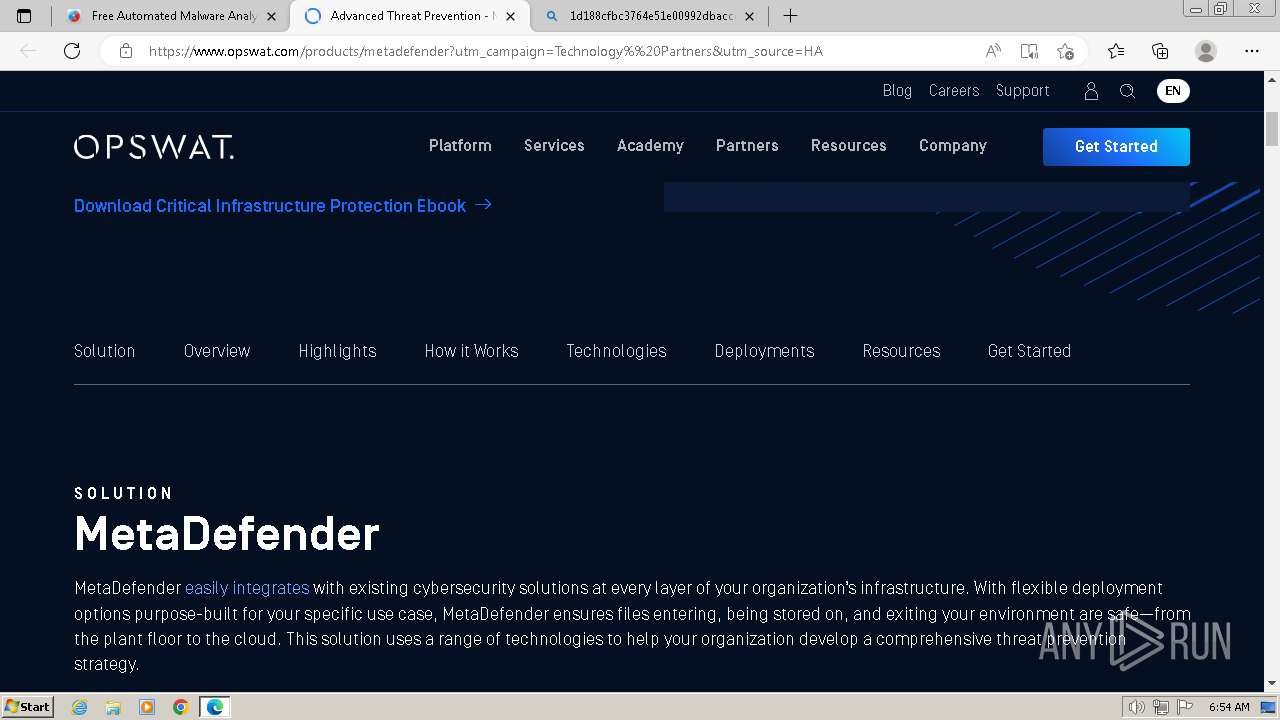The width and height of the screenshot is (1280, 720).
Task: Jump to How it Works section
Action: click(471, 351)
